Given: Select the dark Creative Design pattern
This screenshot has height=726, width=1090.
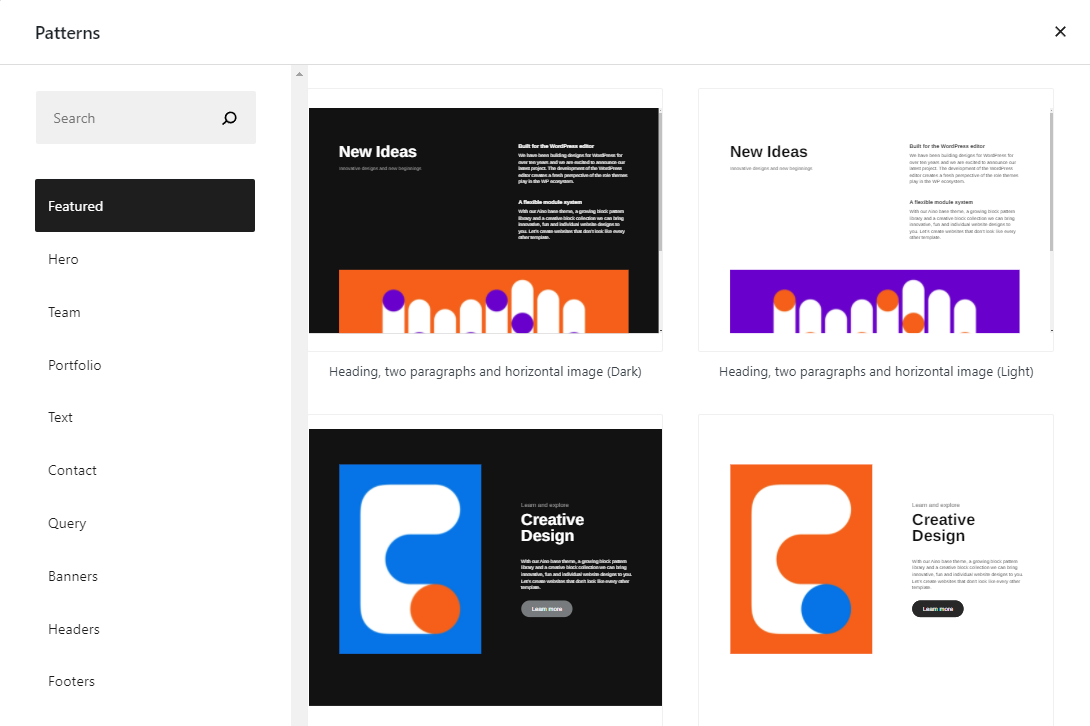Looking at the screenshot, I should (485, 565).
